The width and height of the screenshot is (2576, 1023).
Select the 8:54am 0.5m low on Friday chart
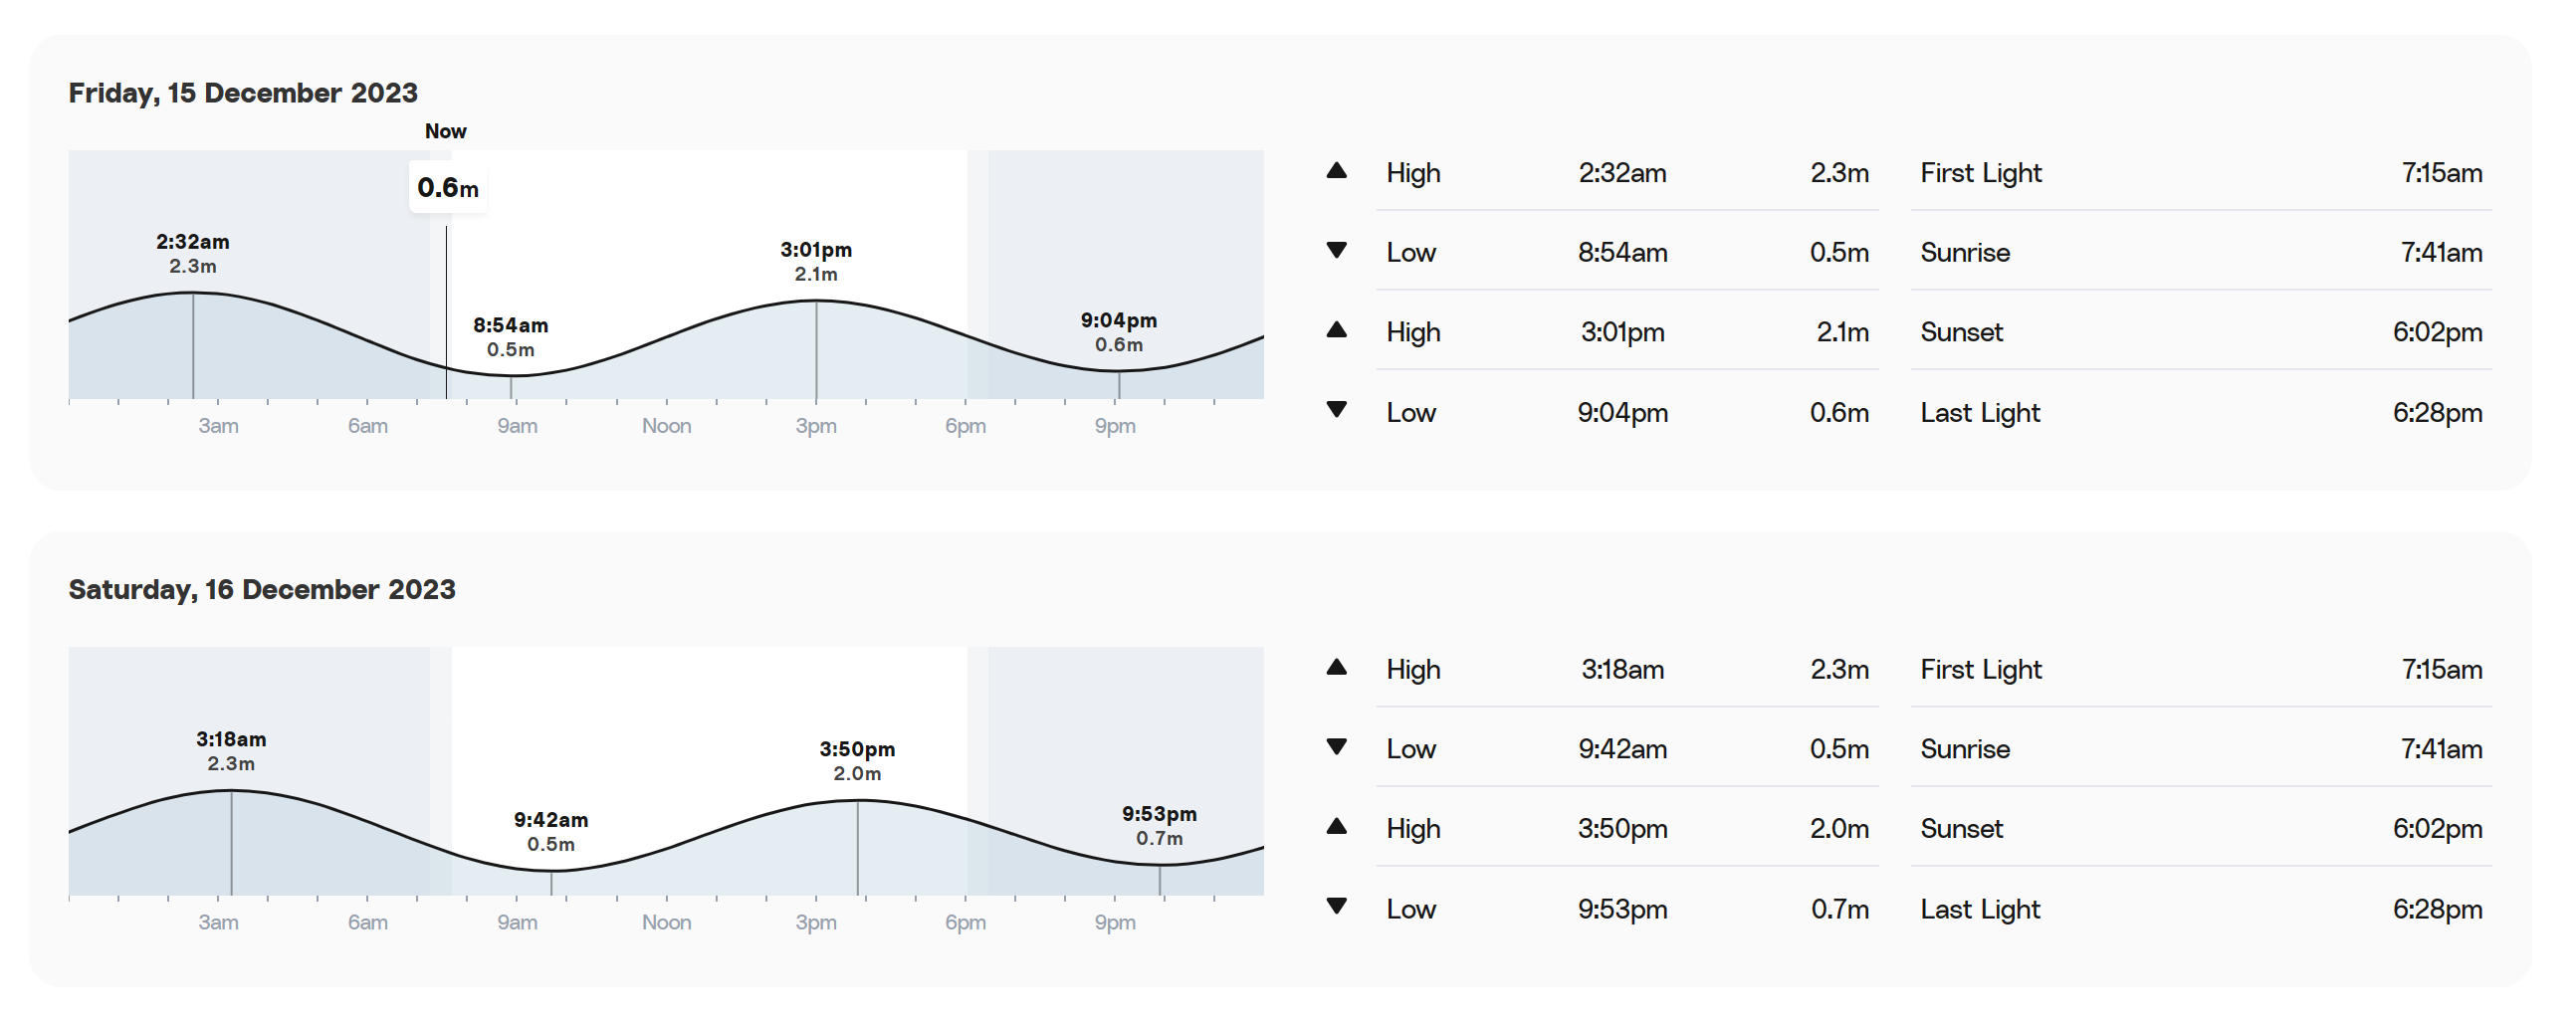(511, 337)
